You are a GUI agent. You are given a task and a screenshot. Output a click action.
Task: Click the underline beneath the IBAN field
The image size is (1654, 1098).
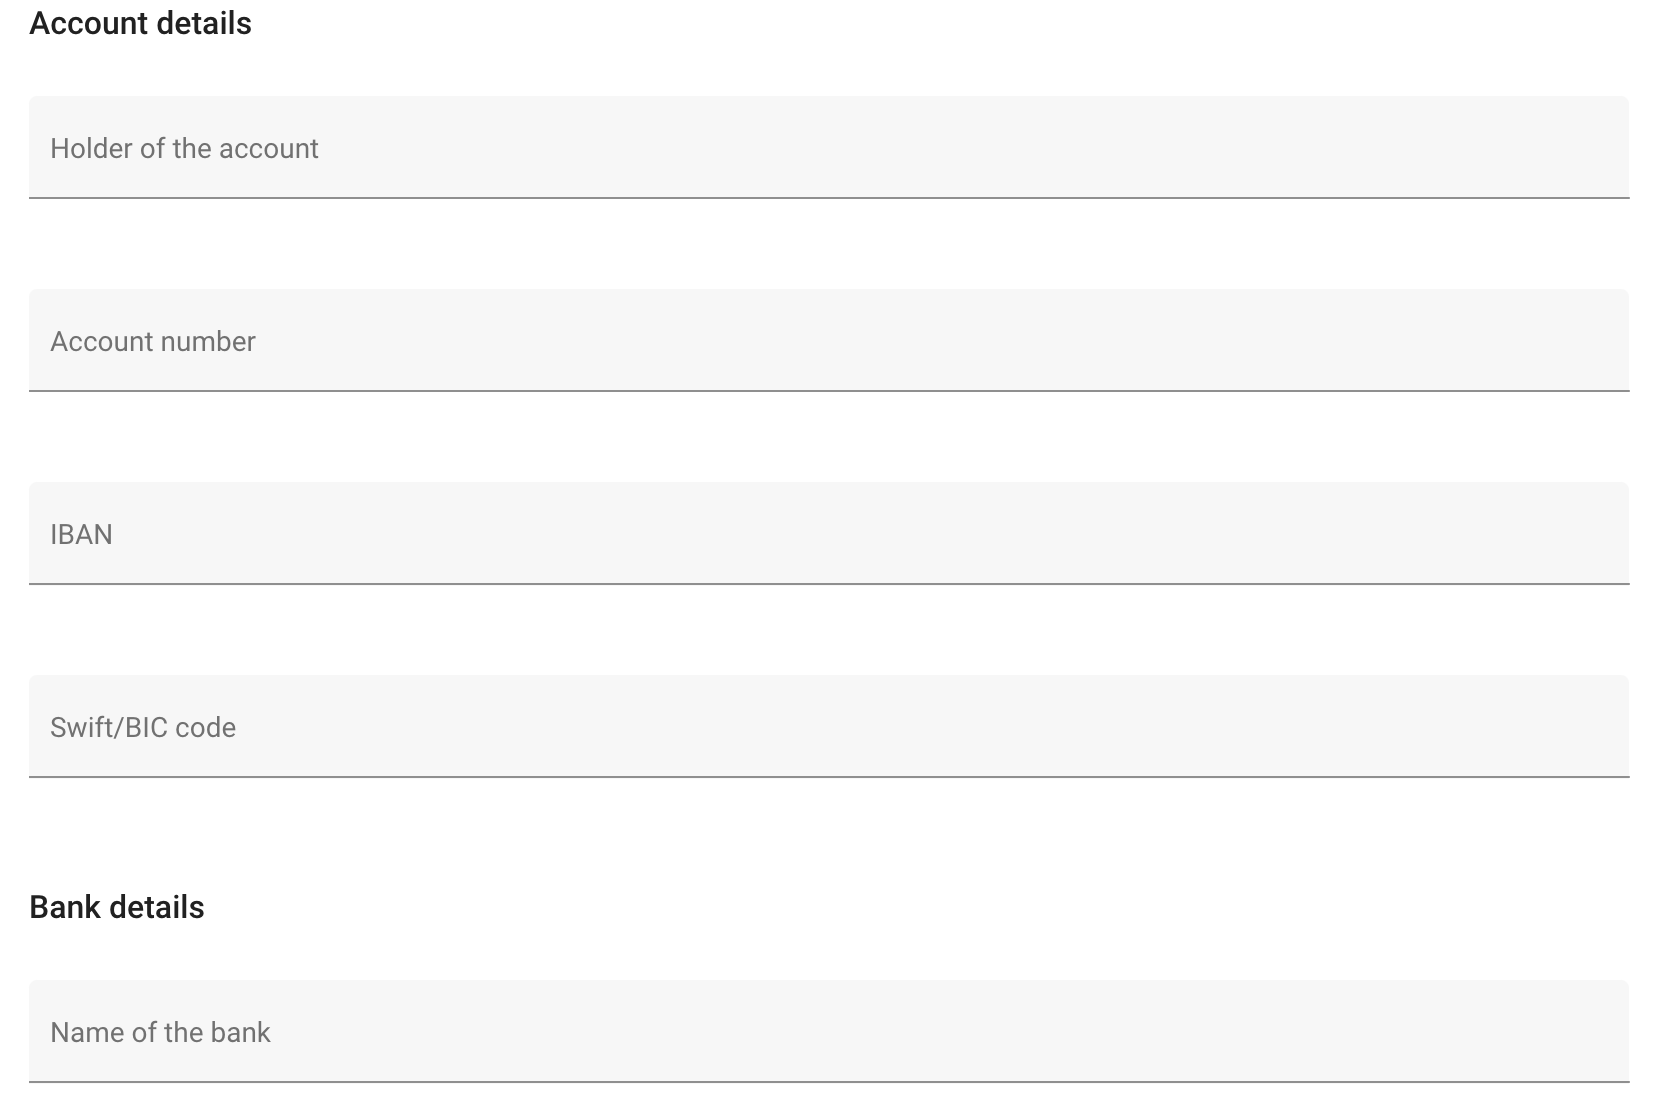coord(828,584)
